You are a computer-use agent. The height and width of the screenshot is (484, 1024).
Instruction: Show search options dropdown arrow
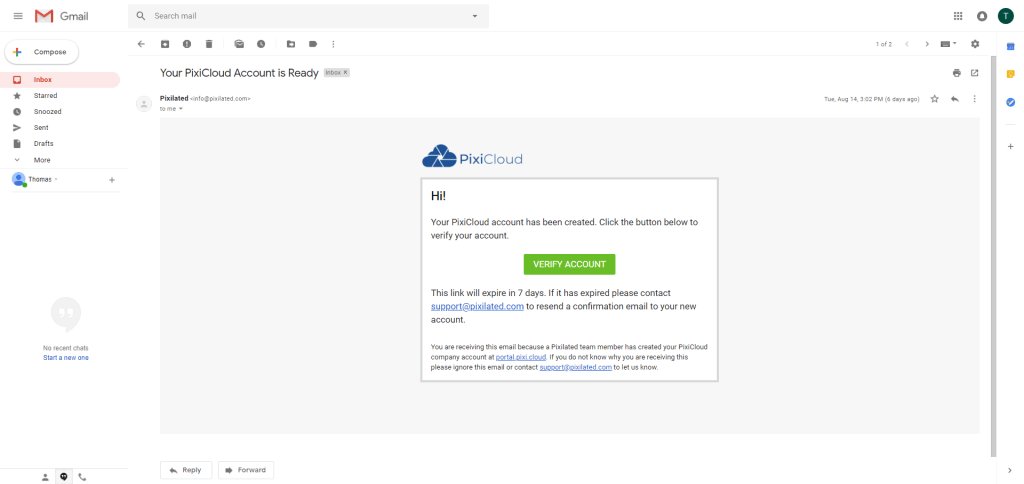pyautogui.click(x=475, y=16)
